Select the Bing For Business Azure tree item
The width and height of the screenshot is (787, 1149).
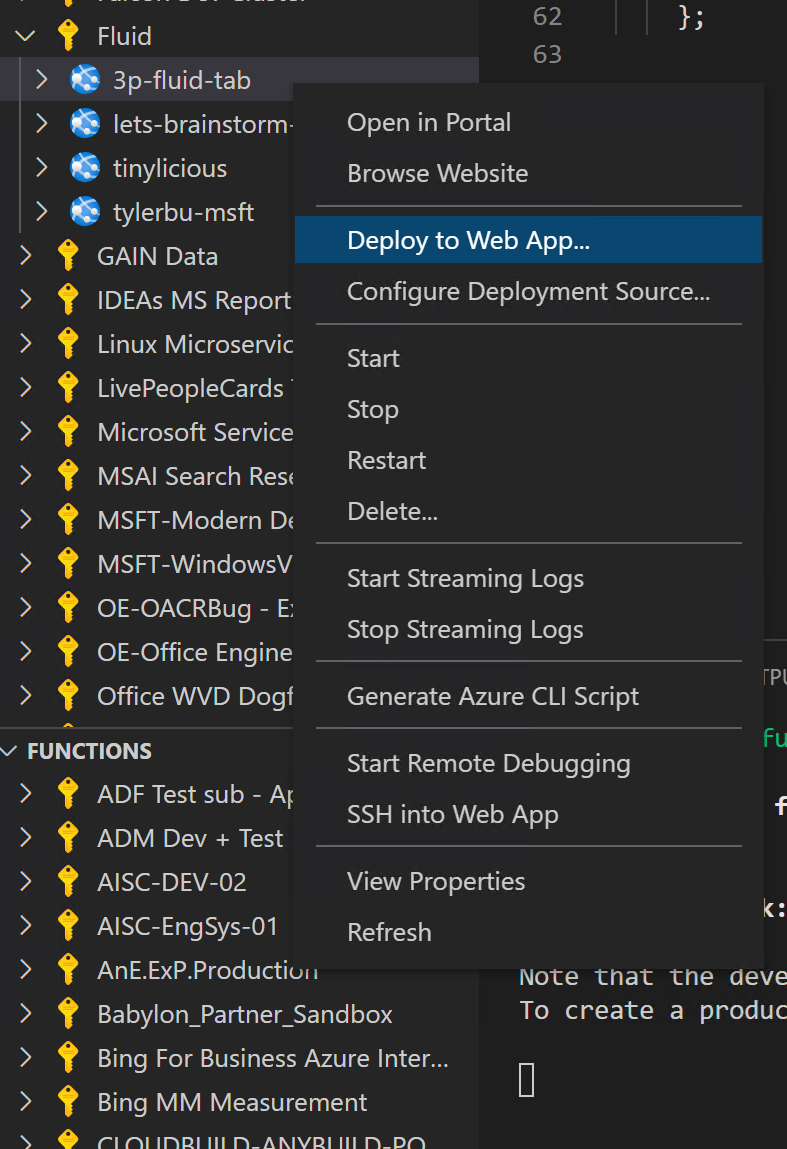(x=272, y=1058)
